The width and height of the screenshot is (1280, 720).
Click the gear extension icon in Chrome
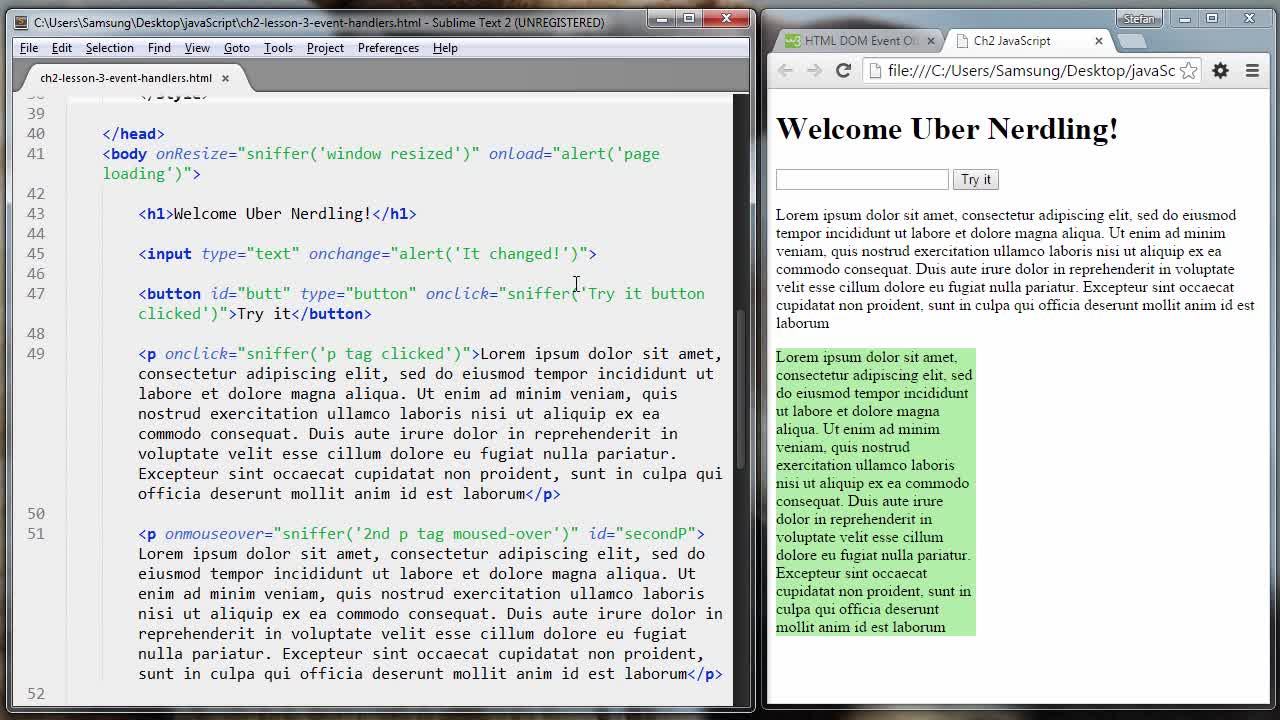click(1220, 71)
